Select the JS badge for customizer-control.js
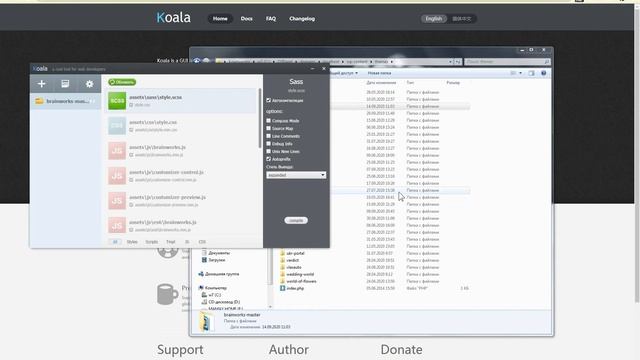Image resolution: width=640 pixels, height=360 pixels. [117, 176]
